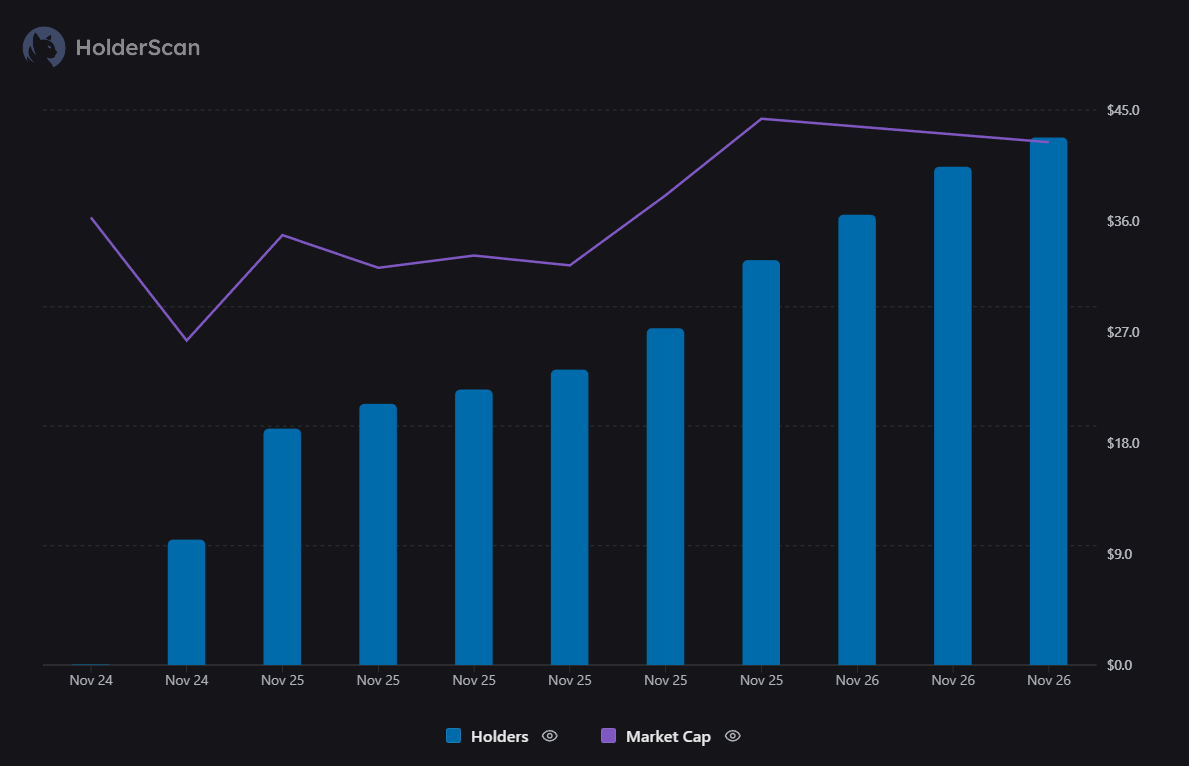1189x766 pixels.
Task: Select the Holders legend label
Action: point(500,736)
